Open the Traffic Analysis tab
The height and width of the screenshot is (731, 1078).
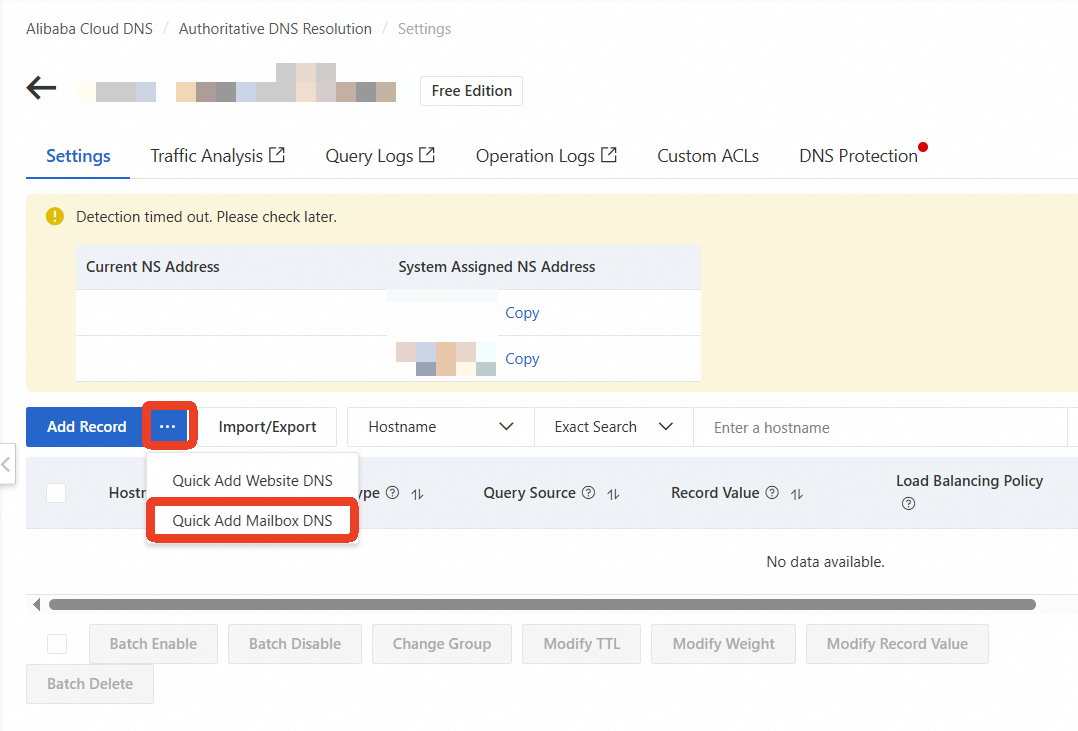pyautogui.click(x=217, y=156)
